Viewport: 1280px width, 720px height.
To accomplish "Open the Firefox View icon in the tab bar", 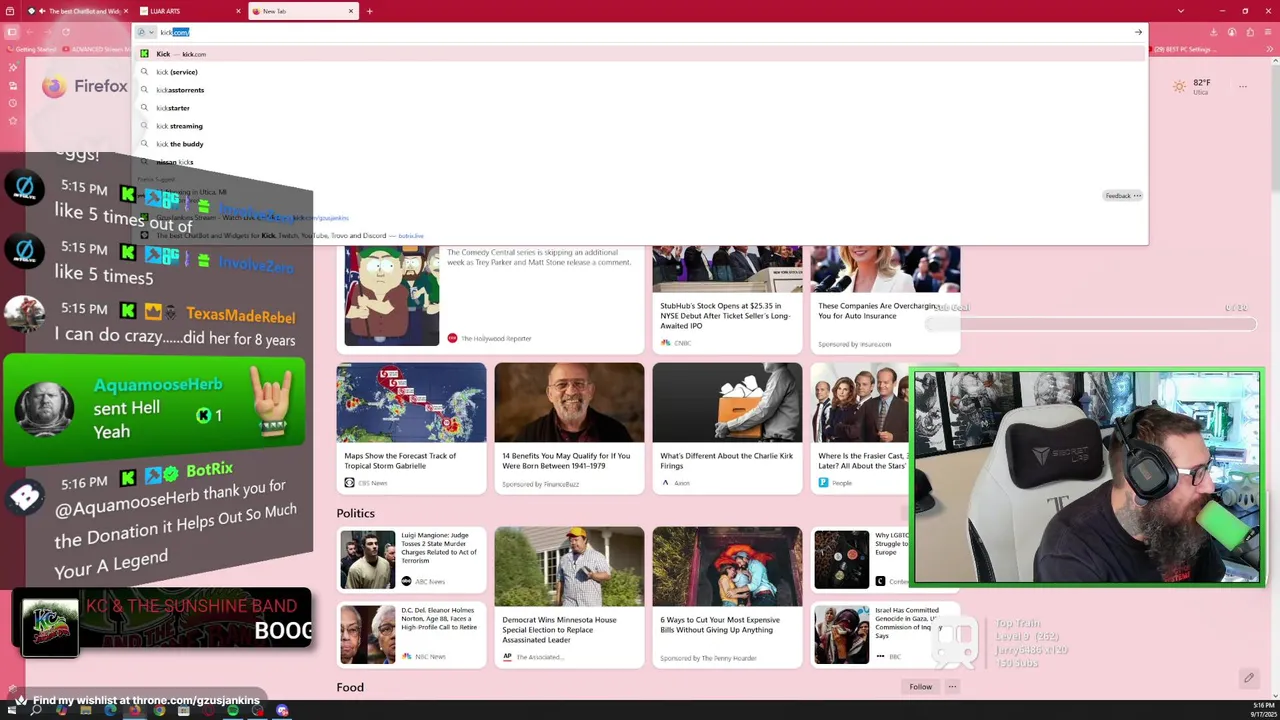I will click(12, 11).
